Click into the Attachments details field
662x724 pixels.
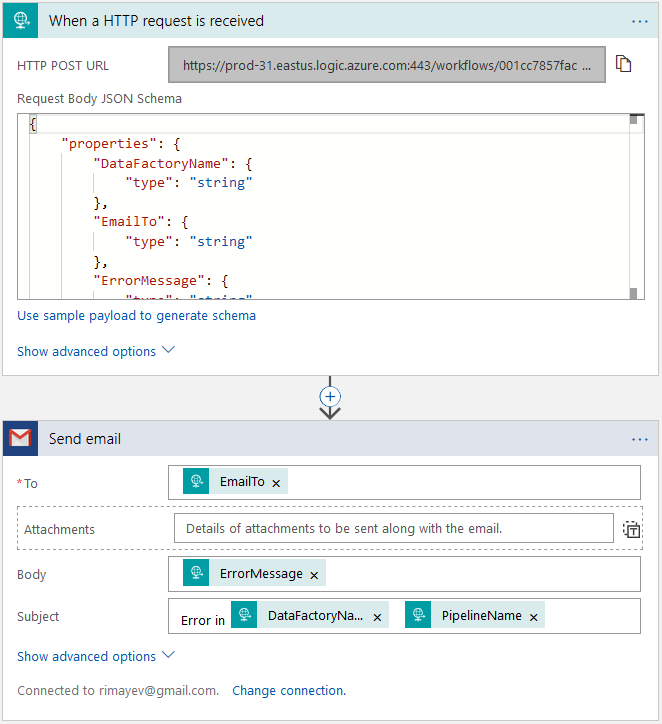point(393,529)
